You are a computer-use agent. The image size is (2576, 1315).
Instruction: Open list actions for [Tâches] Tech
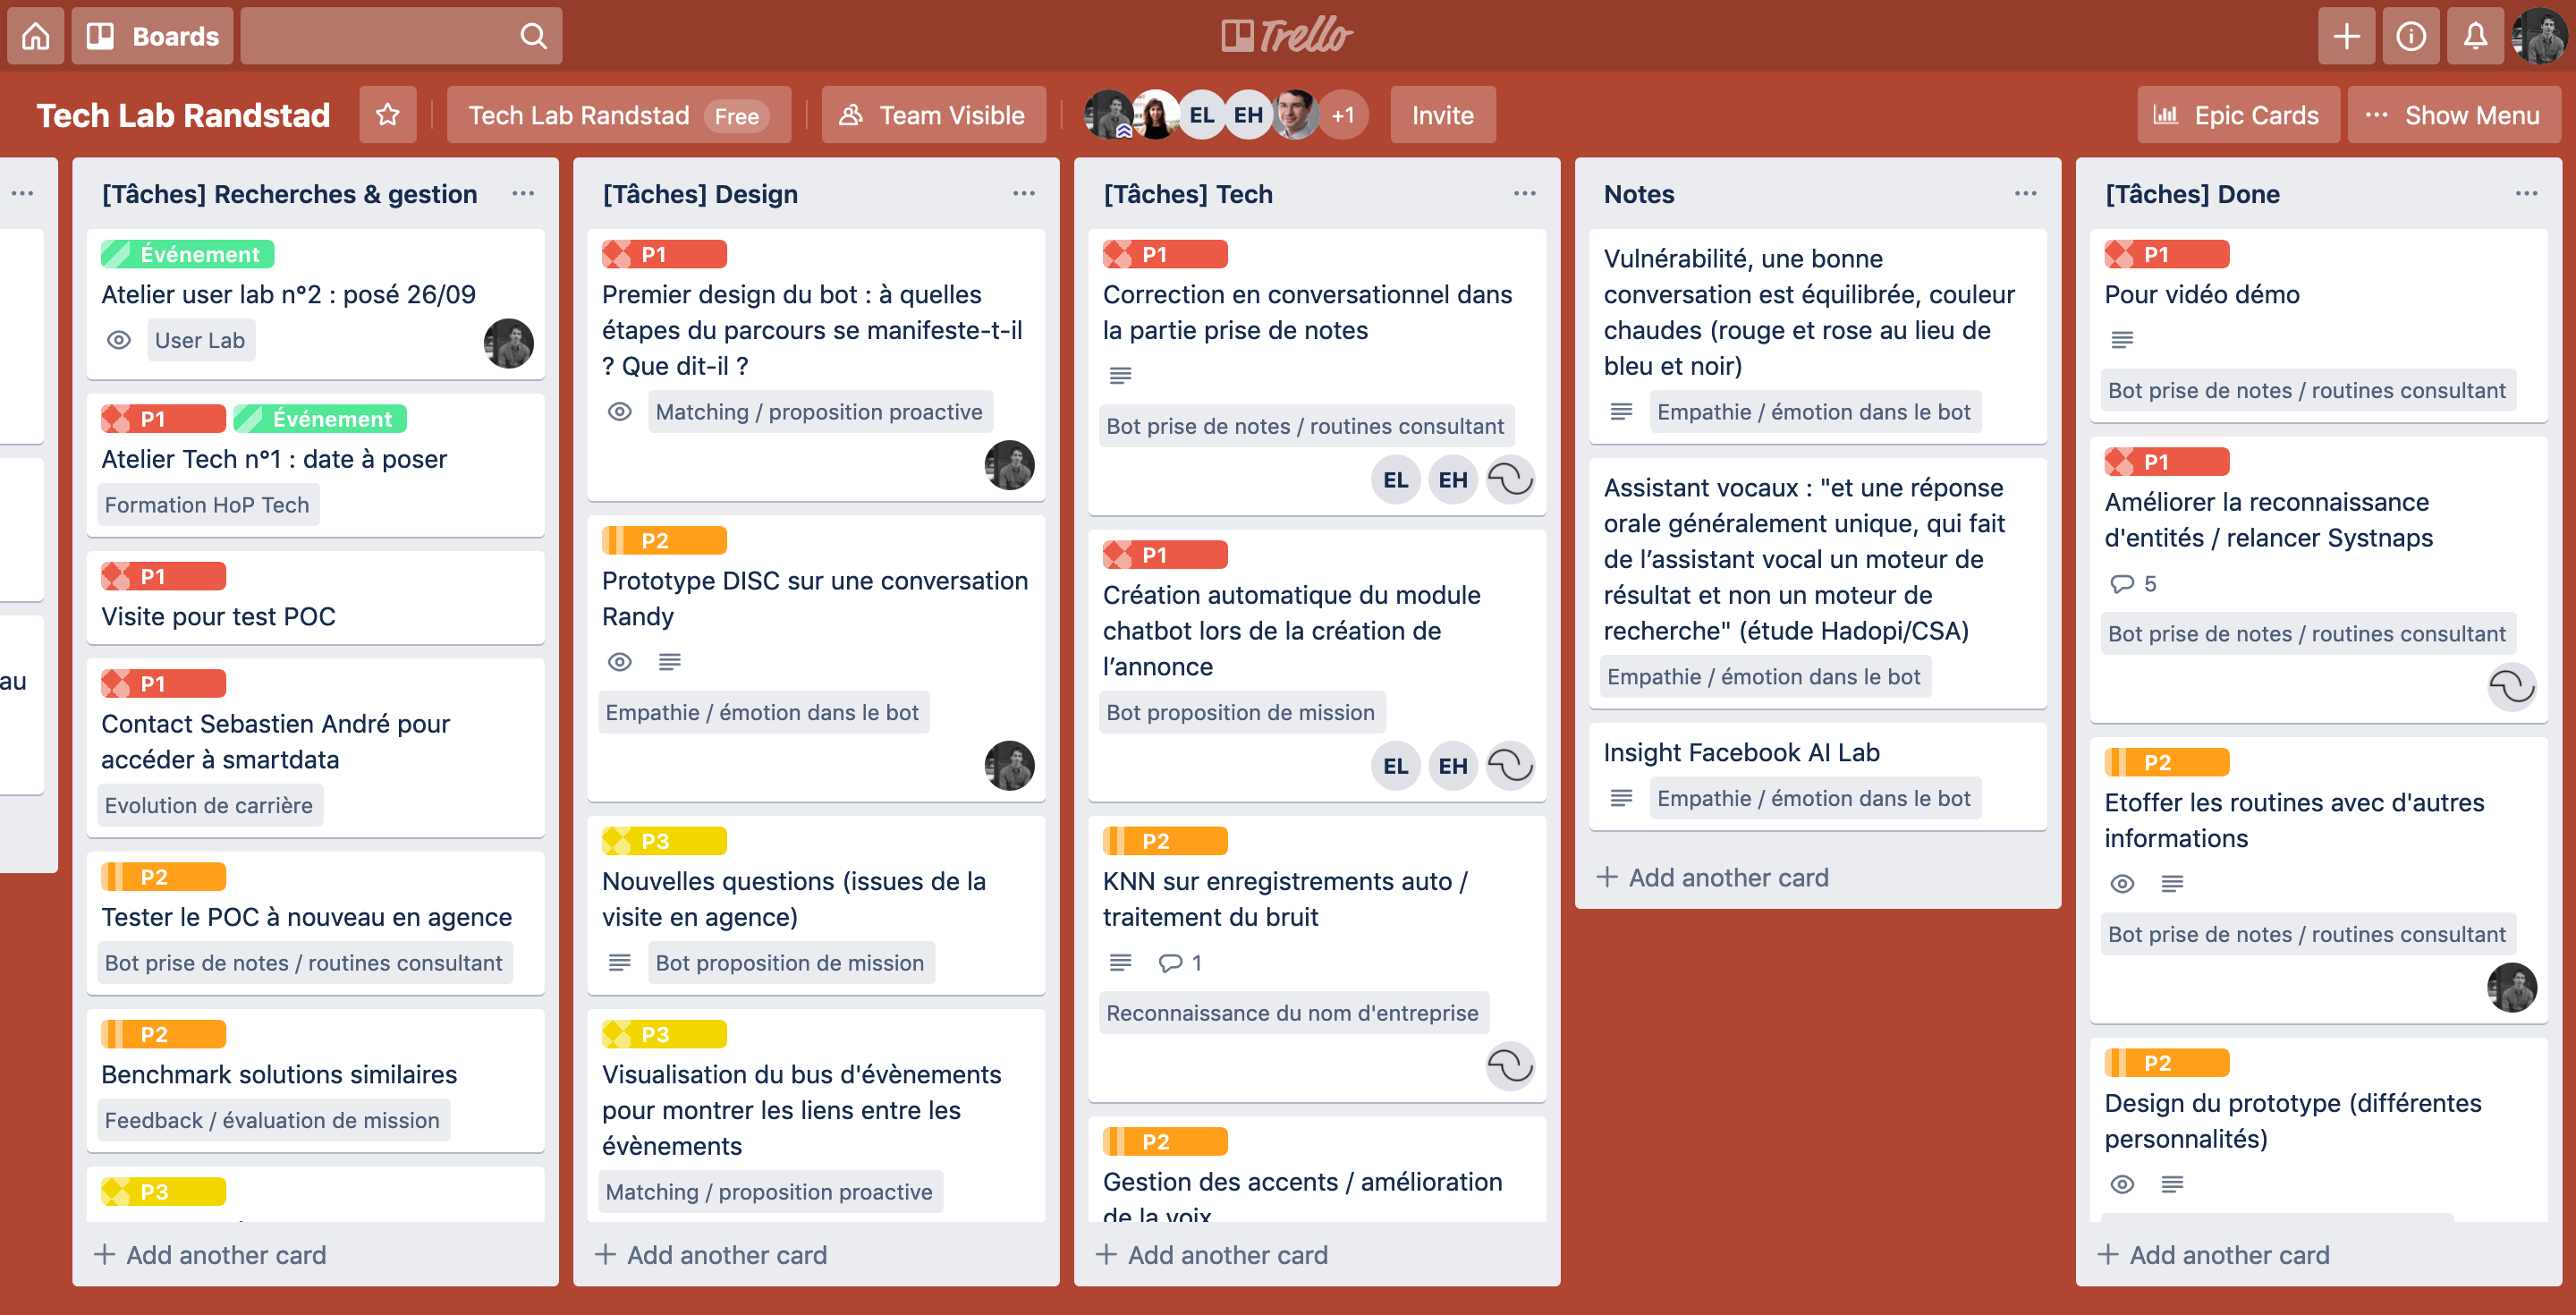coord(1524,194)
